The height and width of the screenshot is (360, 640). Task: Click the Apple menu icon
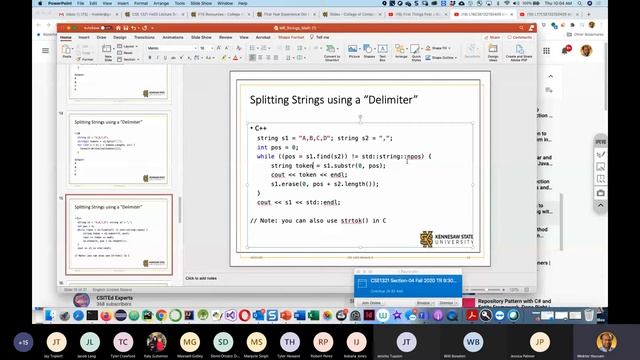tap(40, 3)
